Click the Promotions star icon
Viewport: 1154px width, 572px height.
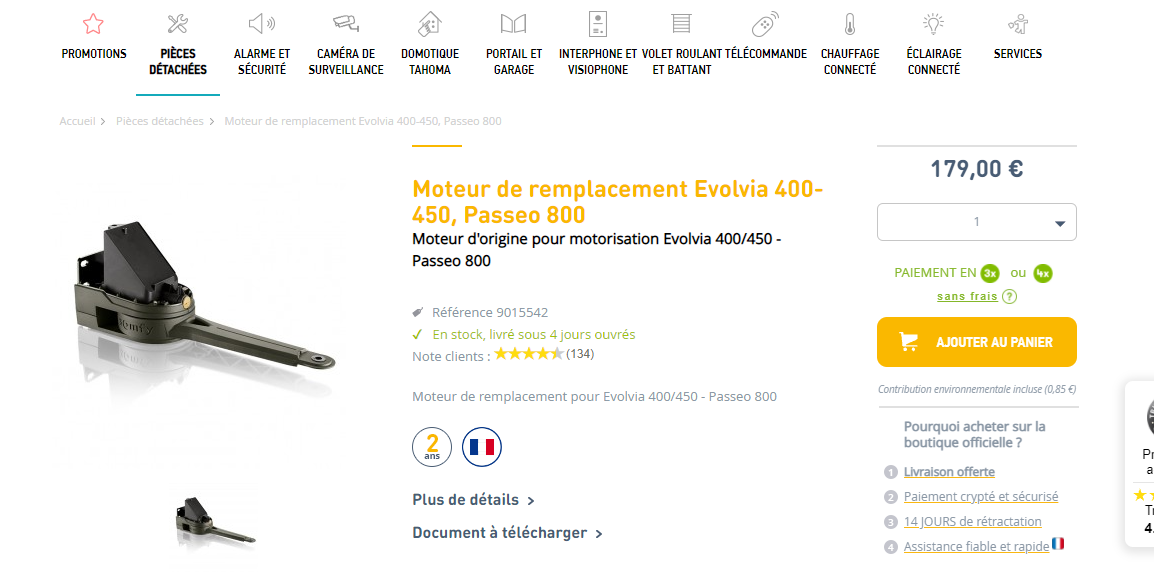93,24
